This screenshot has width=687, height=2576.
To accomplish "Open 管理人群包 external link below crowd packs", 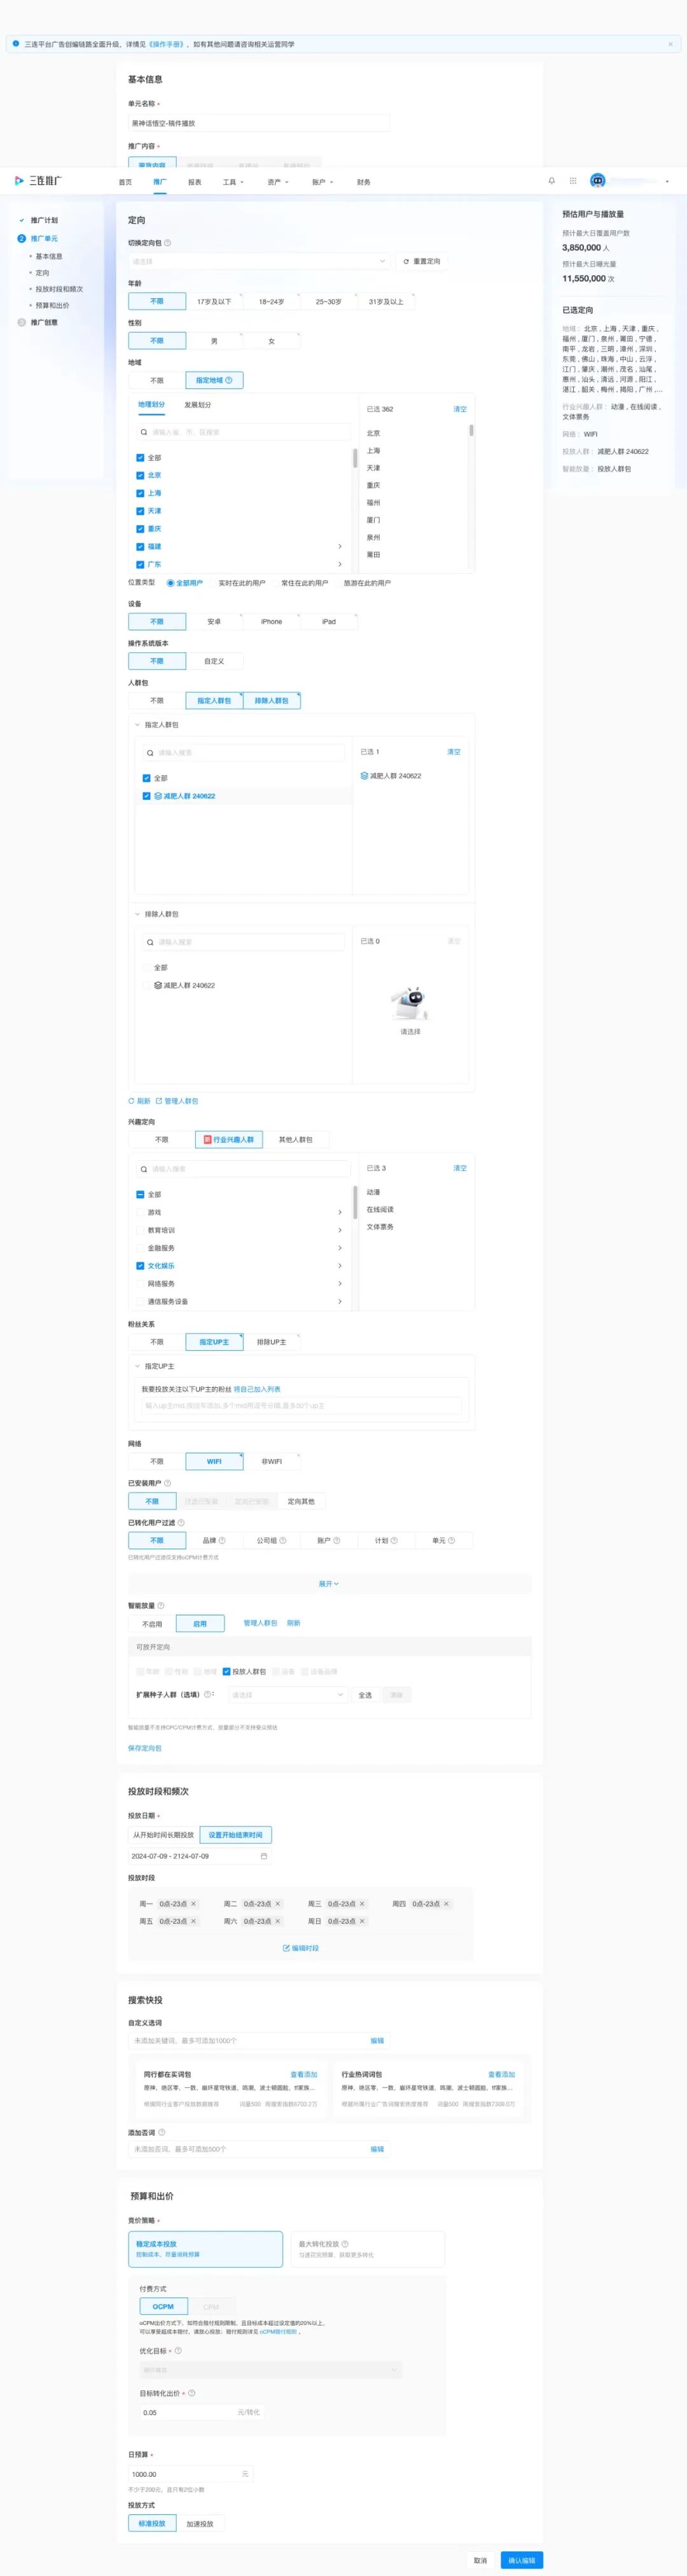I will 177,1101.
